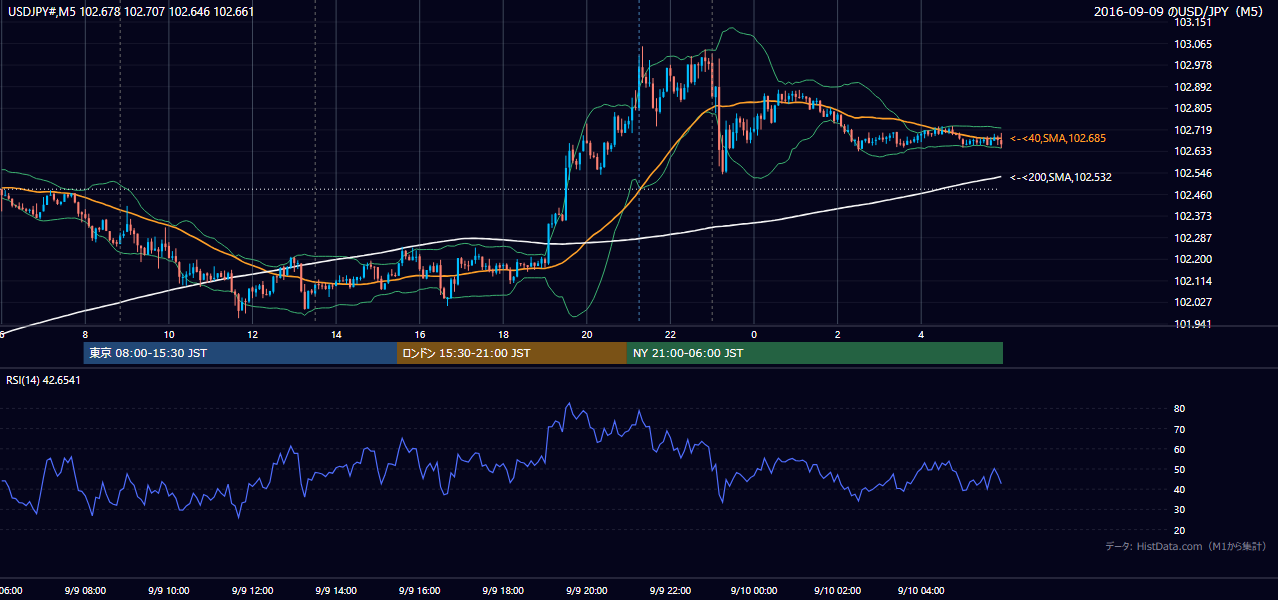Click the bottom time label 9/9 22:00

pos(671,591)
